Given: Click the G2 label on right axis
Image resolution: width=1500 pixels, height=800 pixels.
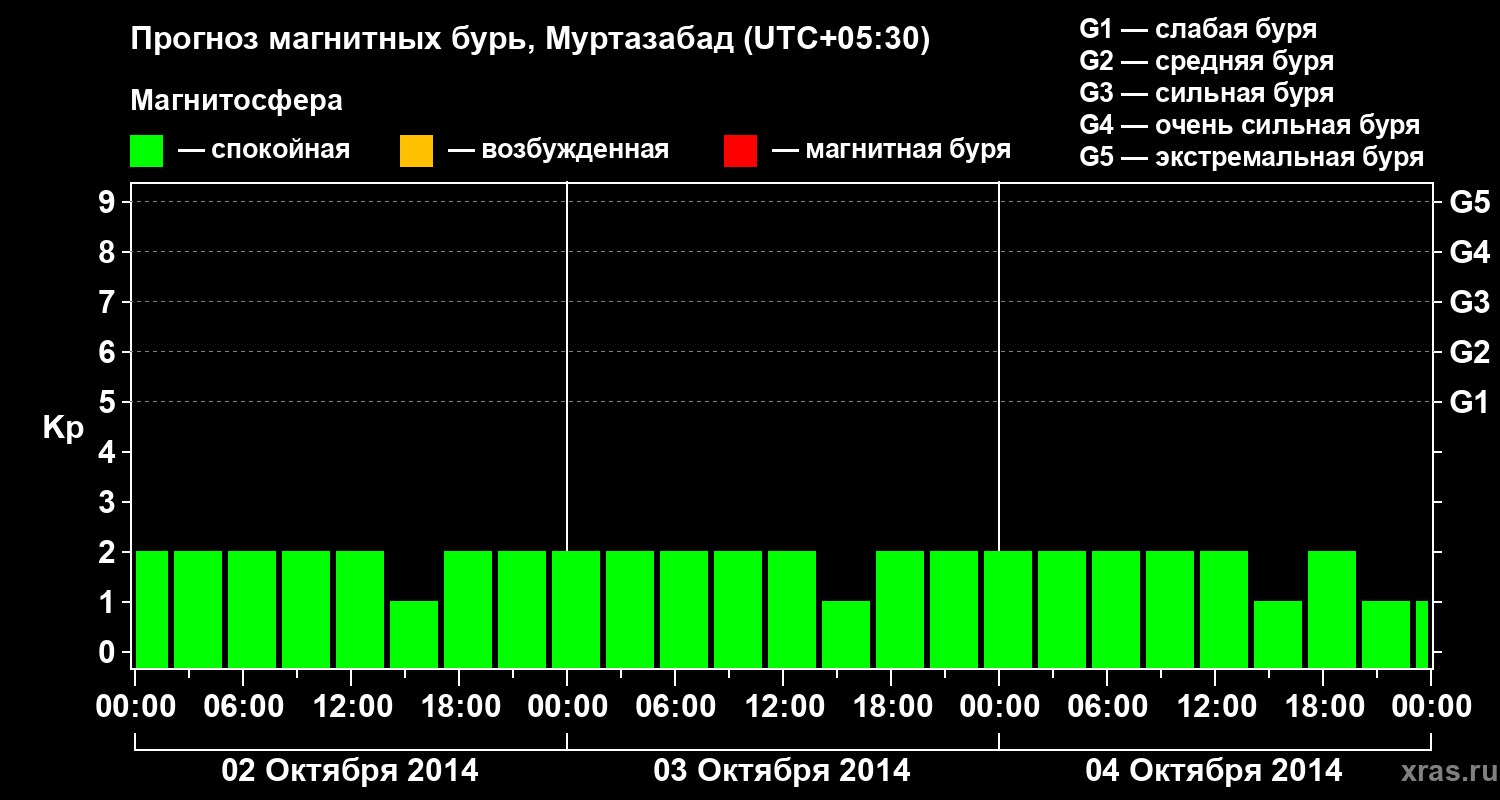Looking at the screenshot, I should click(1469, 352).
